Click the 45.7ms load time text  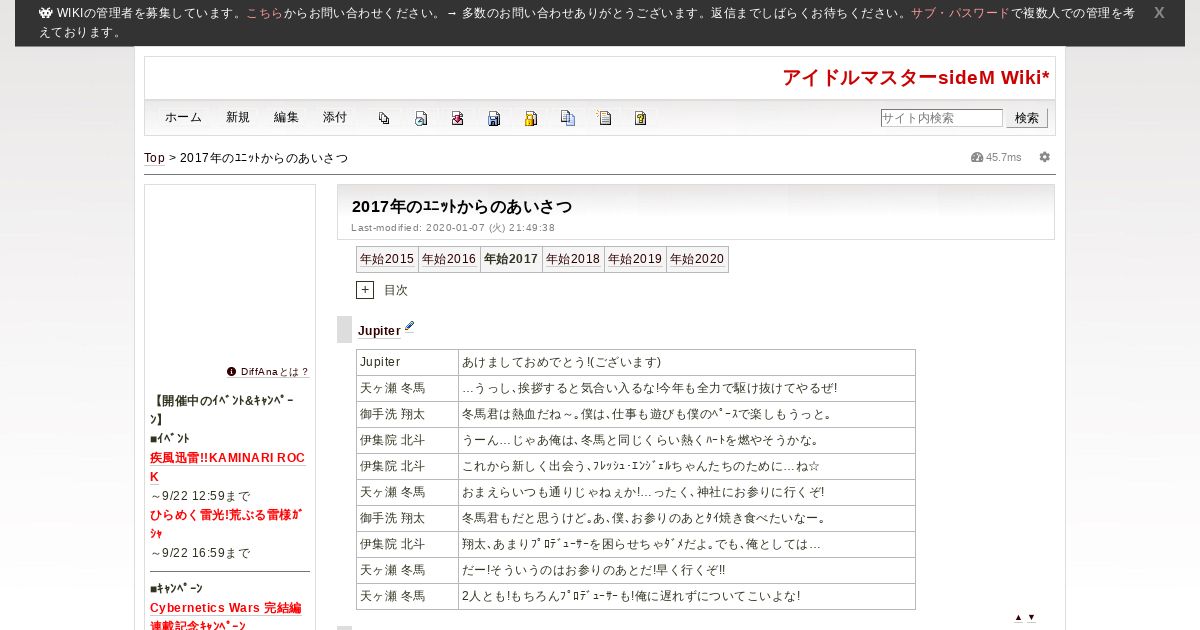[x=1004, y=158]
